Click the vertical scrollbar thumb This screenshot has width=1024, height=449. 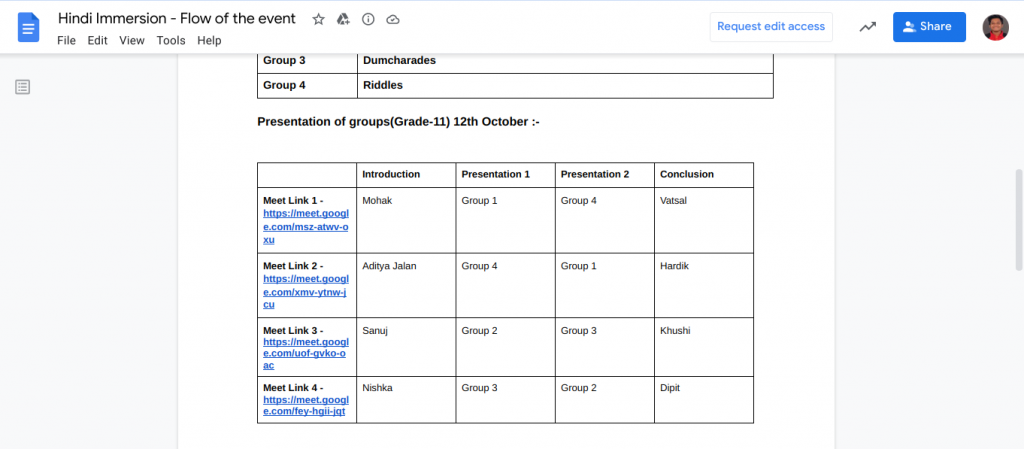[x=1019, y=219]
